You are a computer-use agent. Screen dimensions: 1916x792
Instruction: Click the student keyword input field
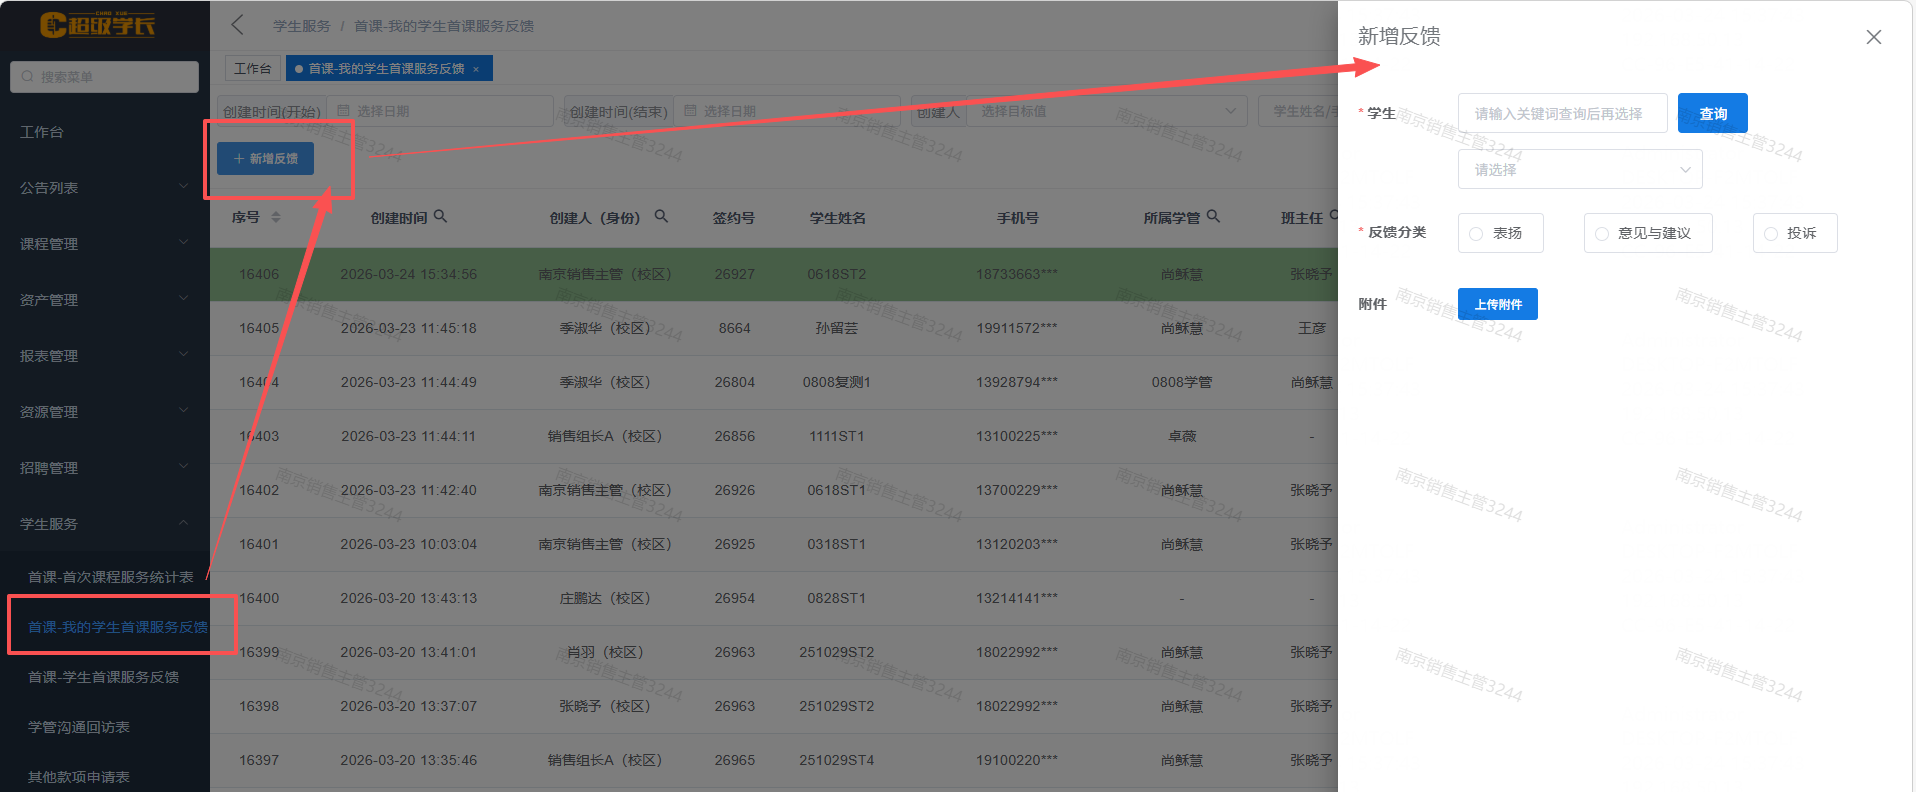1561,114
